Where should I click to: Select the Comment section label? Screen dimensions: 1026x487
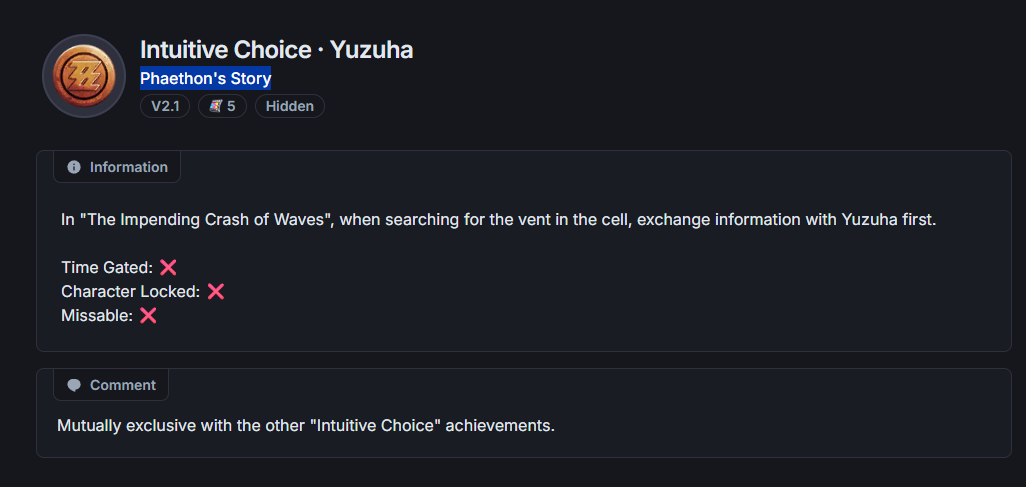[x=122, y=385]
